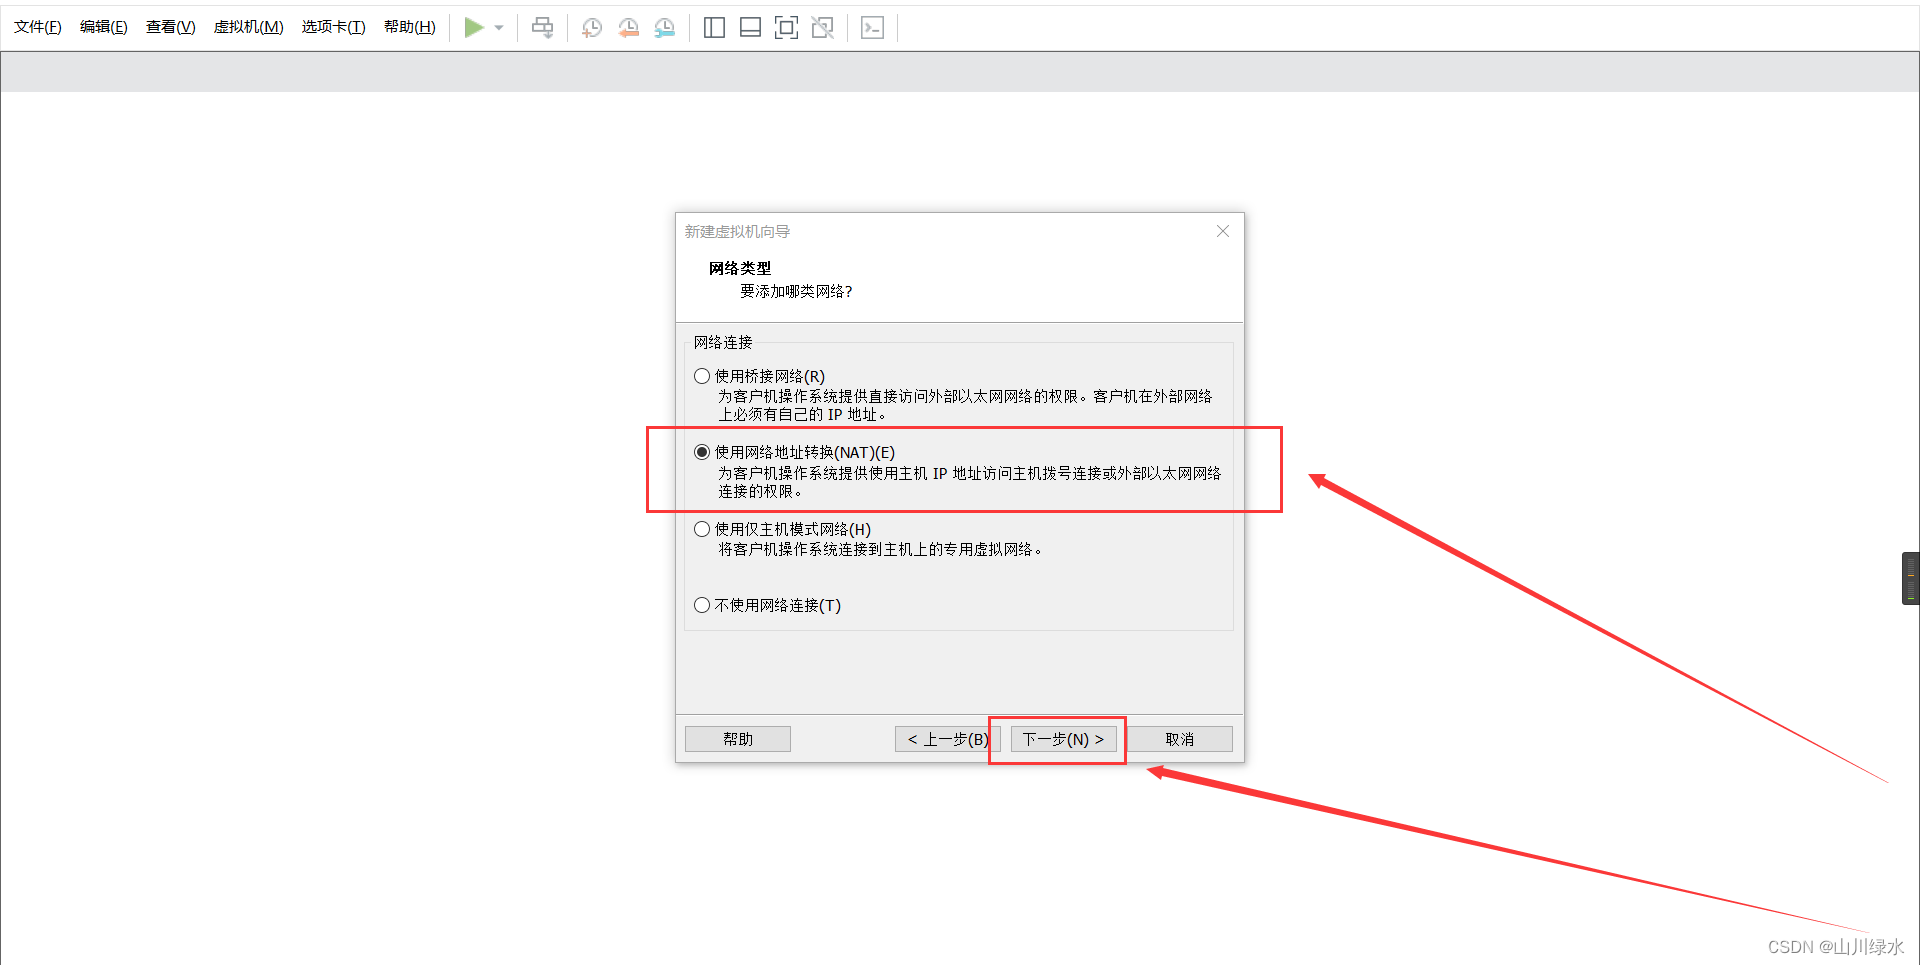Open the snapshot manager icon
The image size is (1920, 965).
(665, 27)
